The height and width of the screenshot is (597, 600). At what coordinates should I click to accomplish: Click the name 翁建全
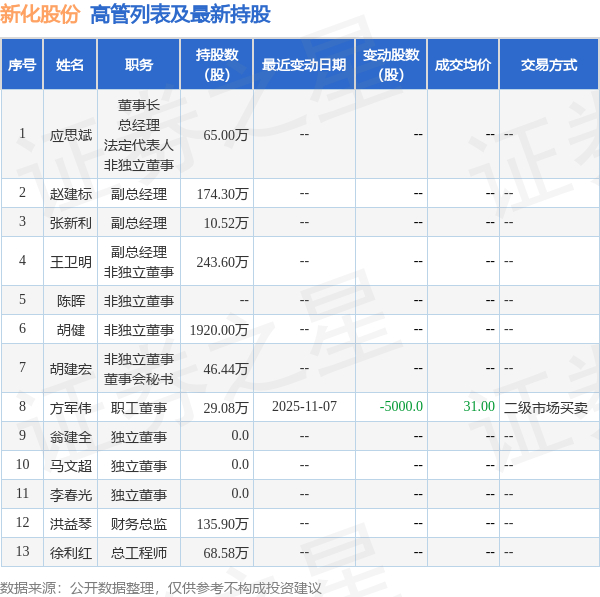click(x=71, y=437)
